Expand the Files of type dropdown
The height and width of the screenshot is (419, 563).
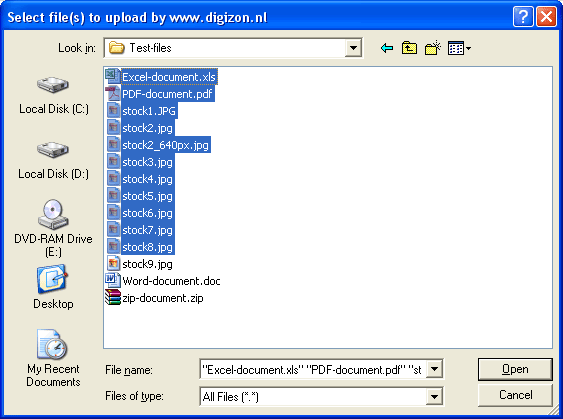tap(434, 397)
